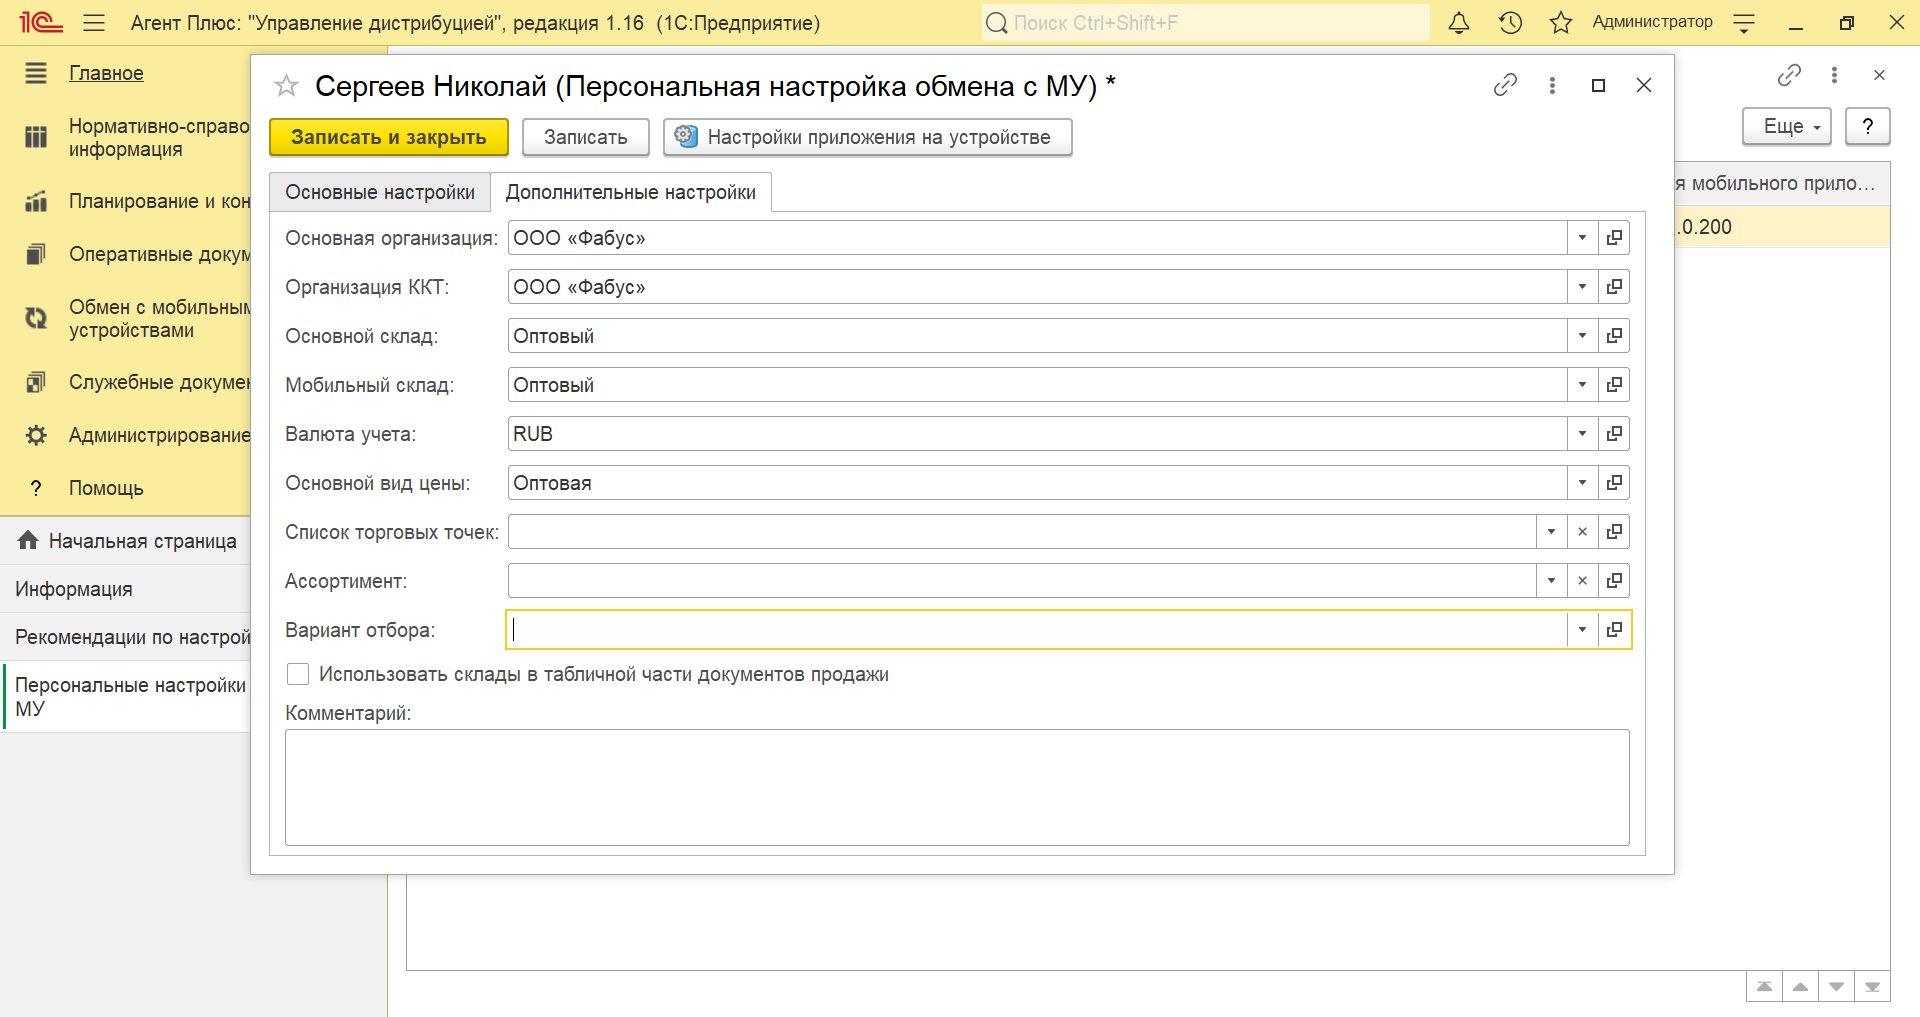The image size is (1920, 1017).
Task: Jump to list start arrow button
Action: 1765,987
